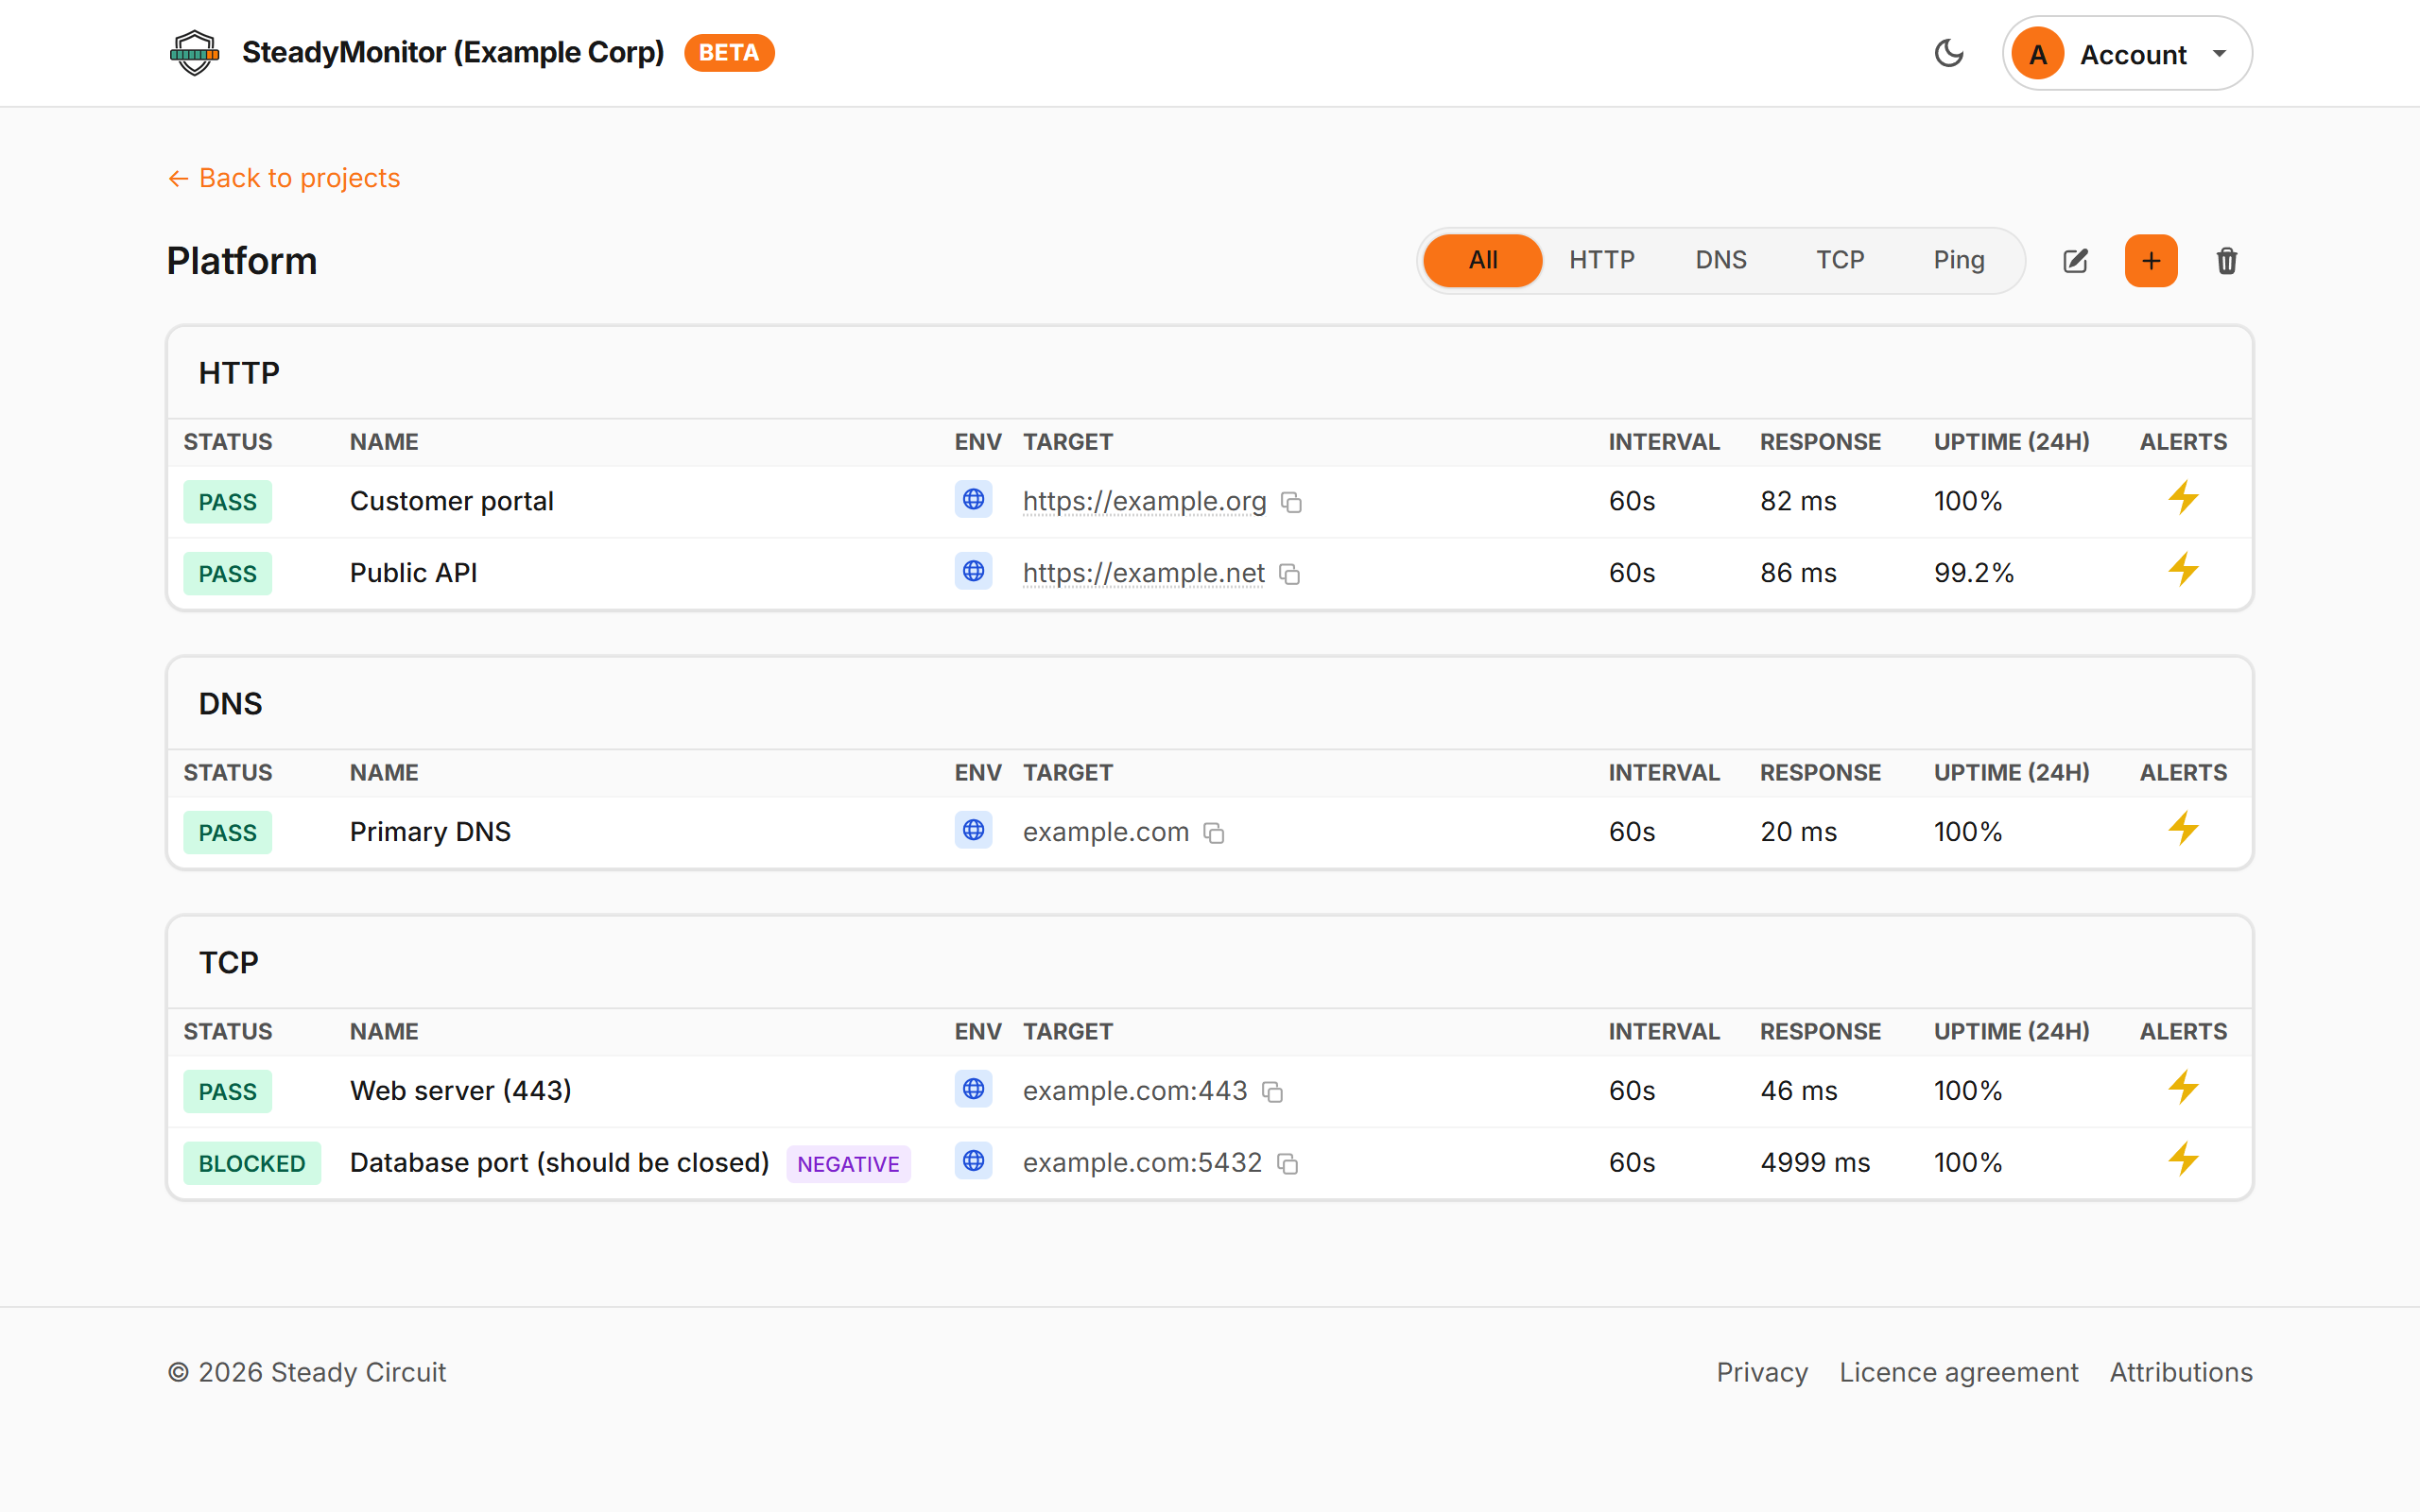Click Customer portal environment globe icon
This screenshot has width=2420, height=1512.
coord(973,499)
